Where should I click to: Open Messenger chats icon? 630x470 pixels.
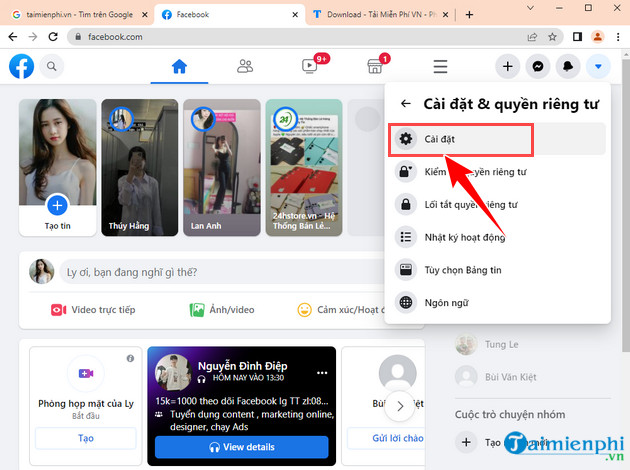[538, 66]
